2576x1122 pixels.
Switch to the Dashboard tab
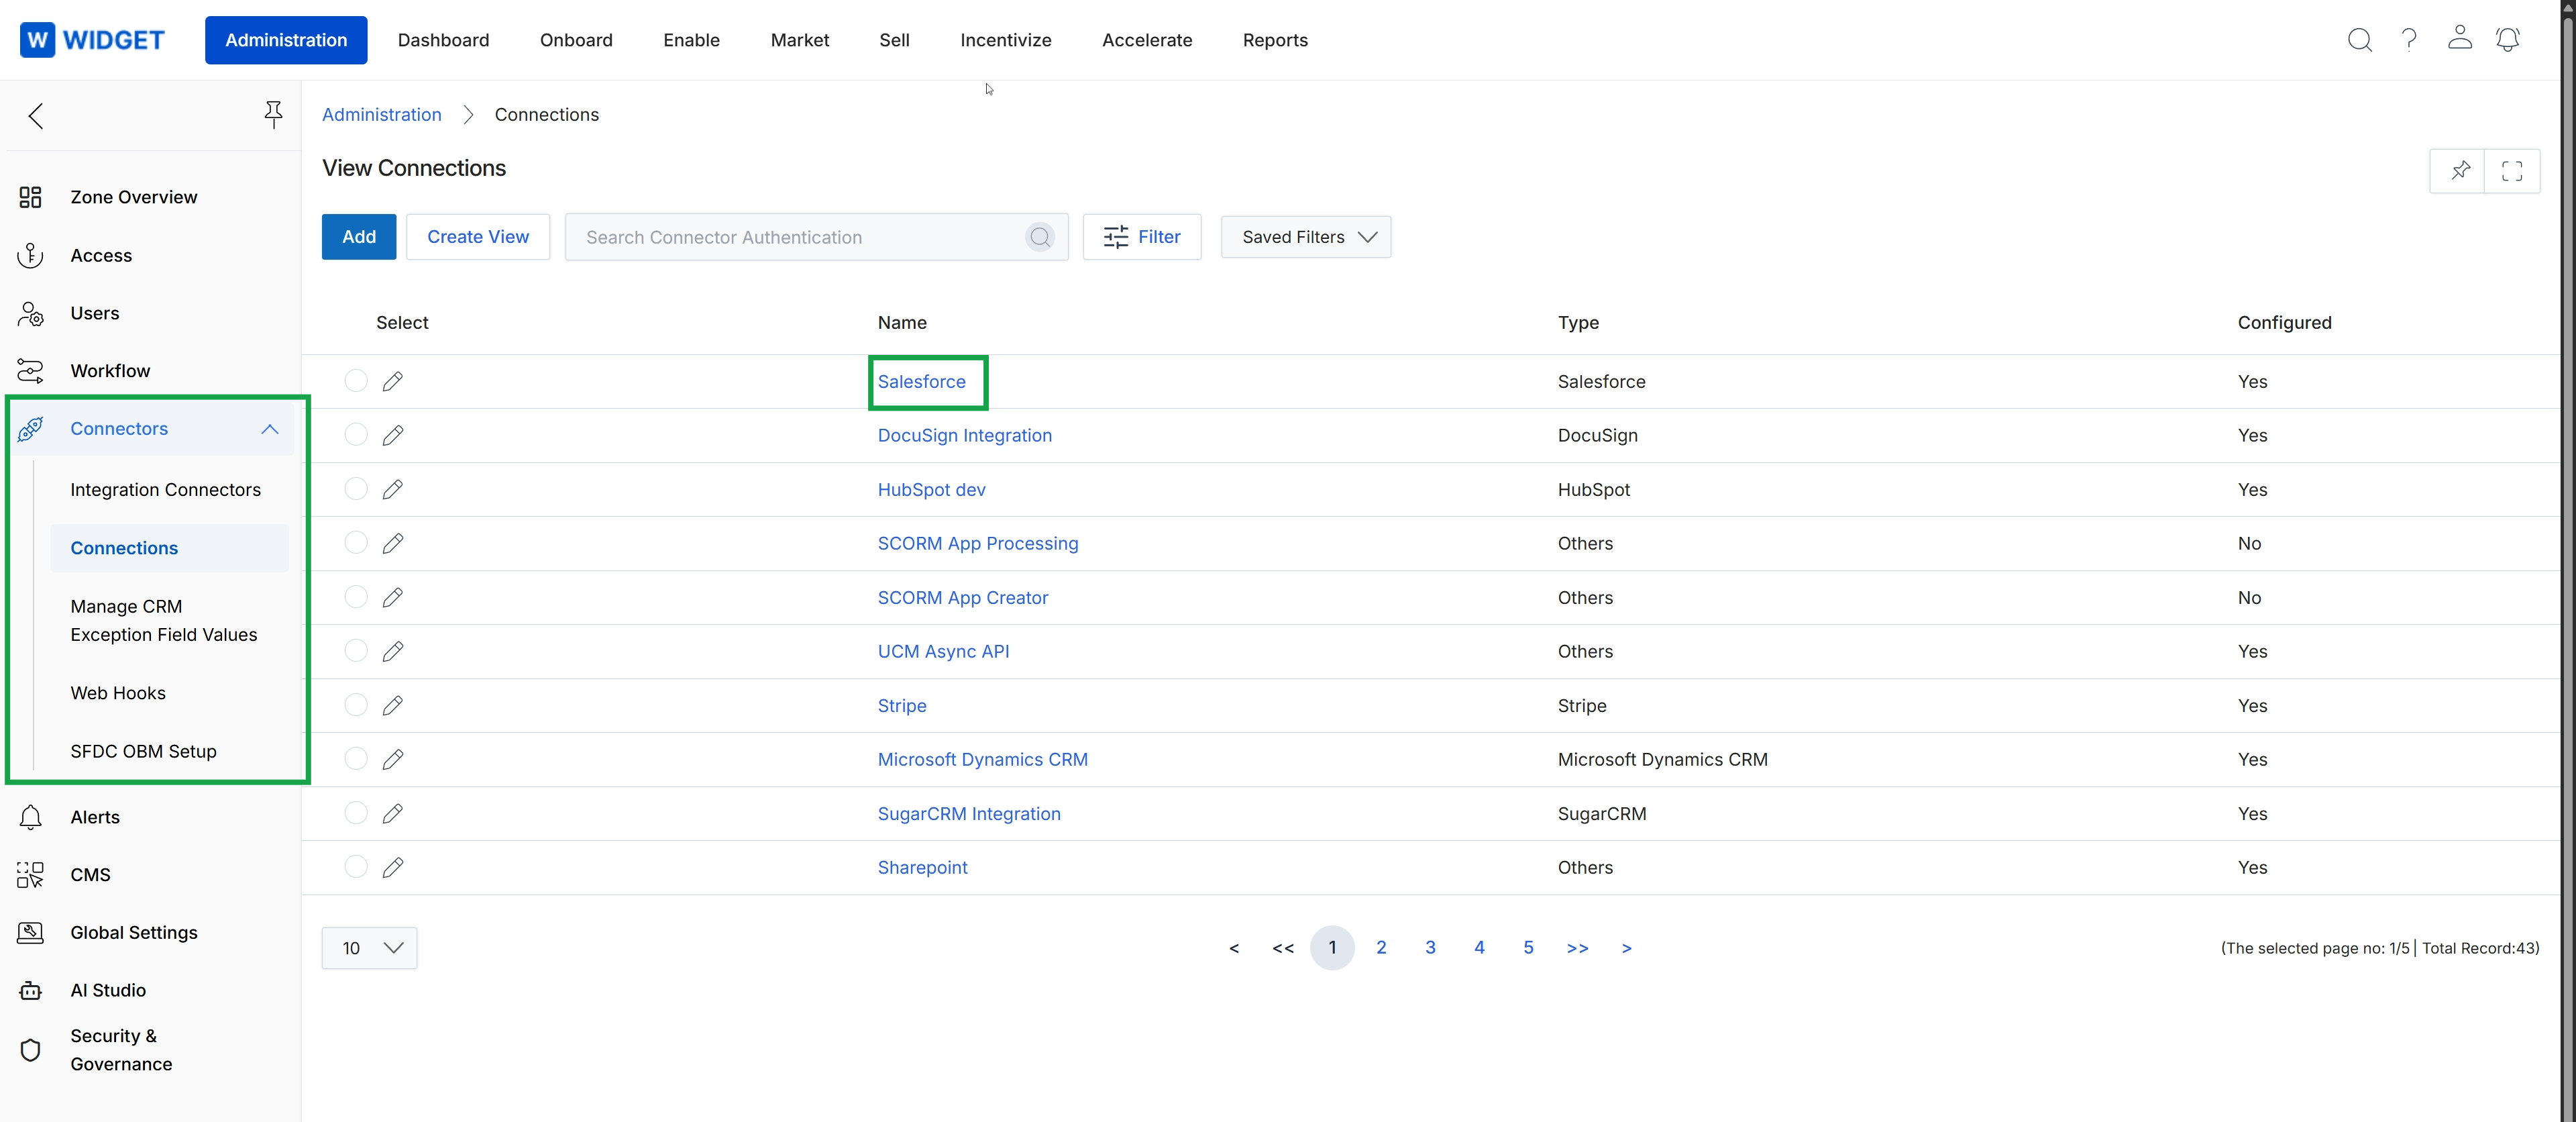[443, 40]
